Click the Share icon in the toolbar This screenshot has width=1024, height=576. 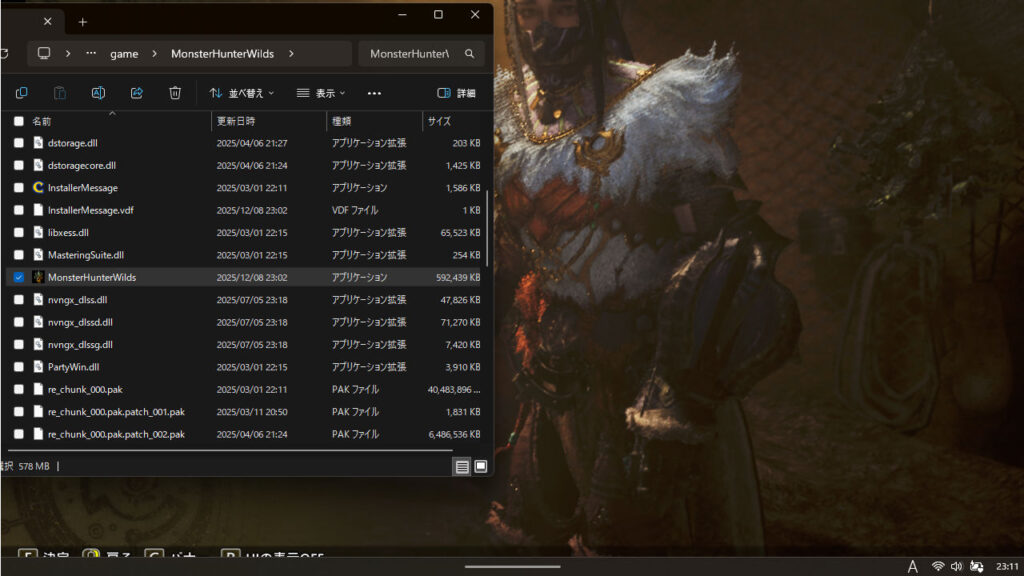137,92
